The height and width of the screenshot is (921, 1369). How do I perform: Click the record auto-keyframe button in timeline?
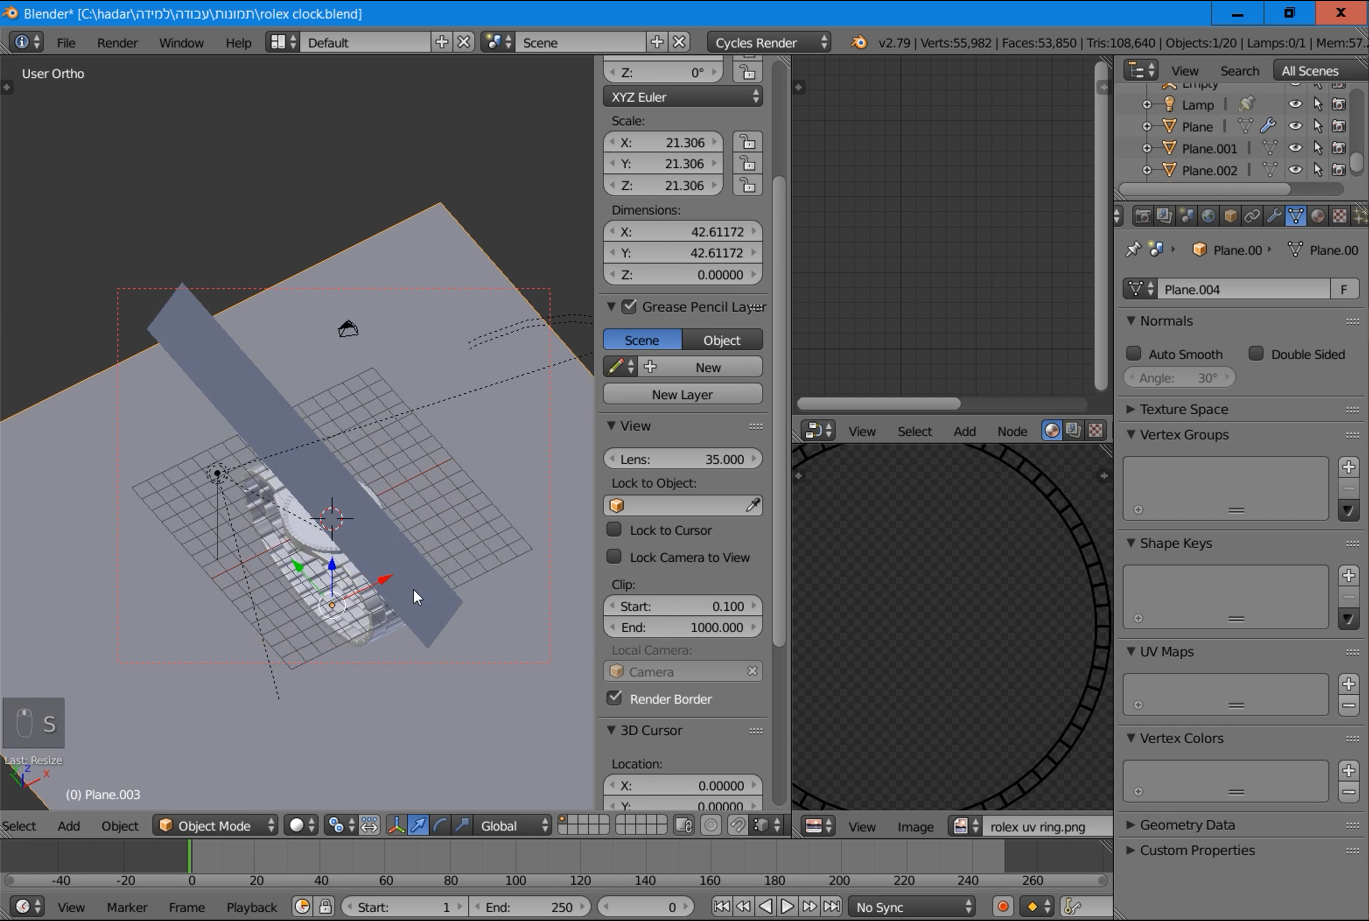[1002, 907]
